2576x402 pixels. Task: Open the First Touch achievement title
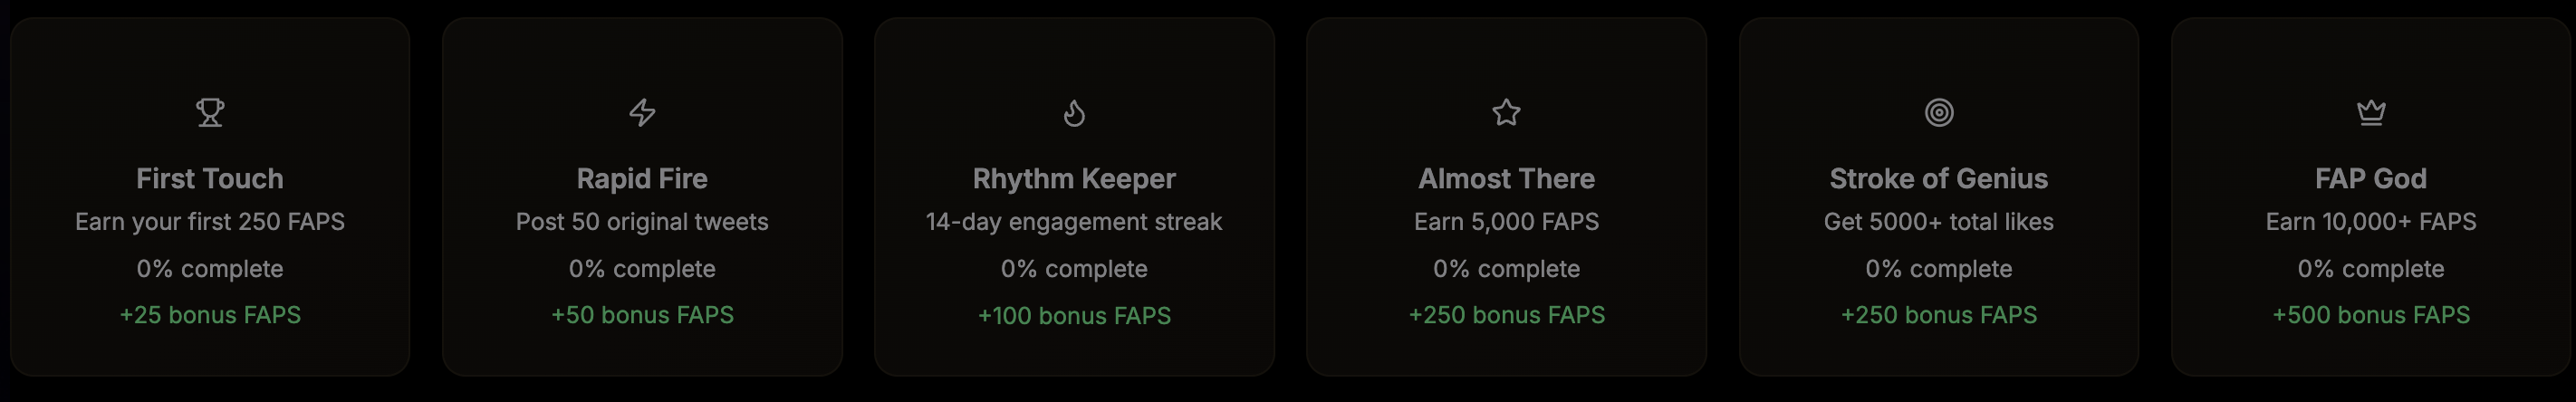tap(210, 179)
